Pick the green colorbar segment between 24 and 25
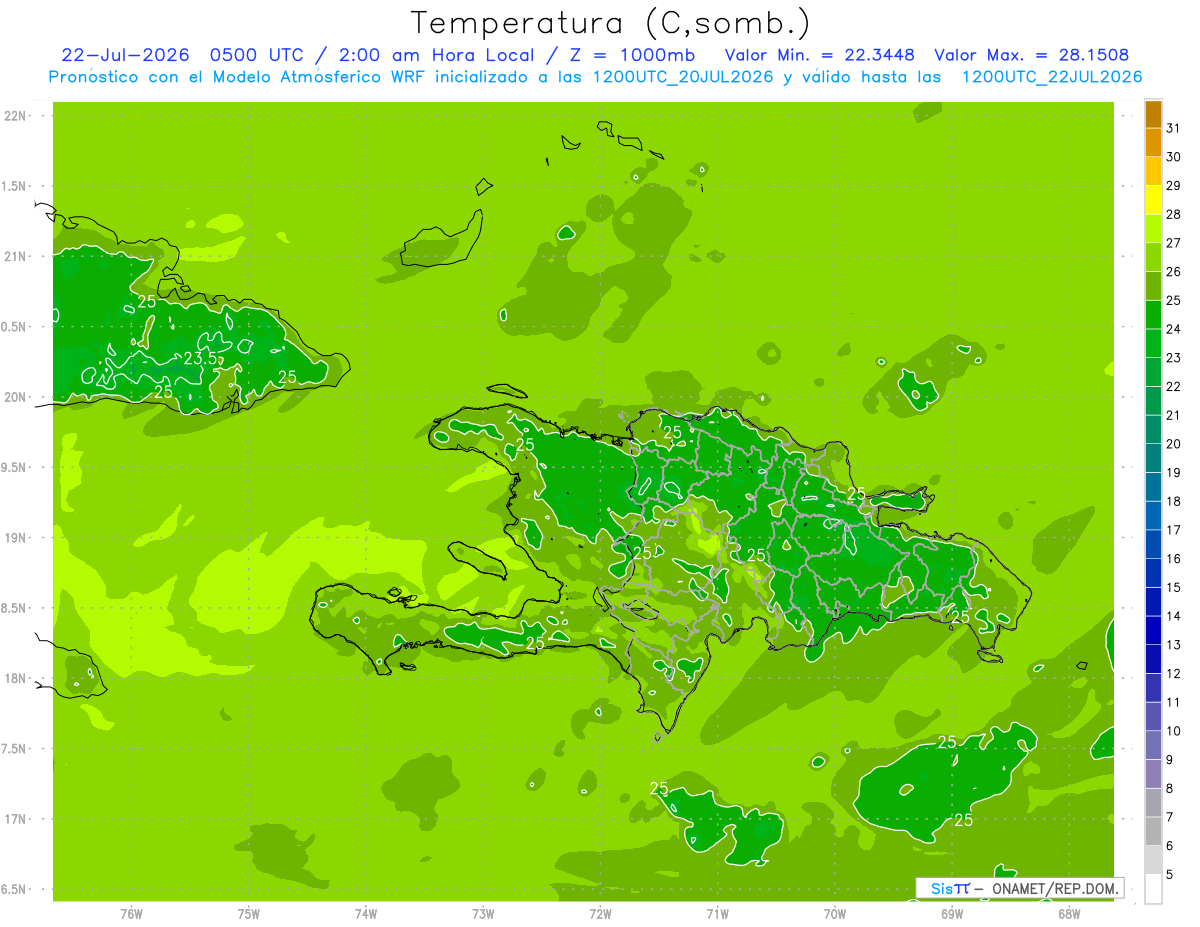This screenshot has height=927, width=1200. click(1153, 315)
